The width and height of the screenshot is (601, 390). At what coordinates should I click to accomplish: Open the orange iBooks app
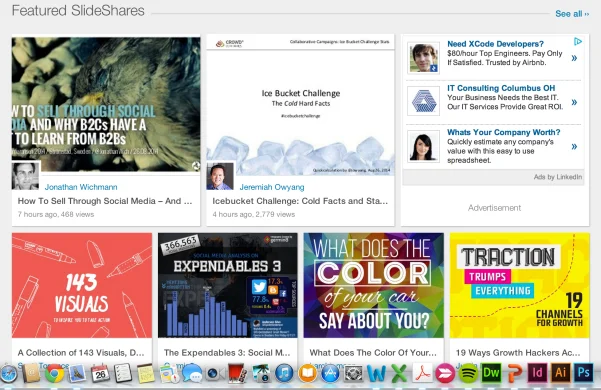[x=307, y=374]
